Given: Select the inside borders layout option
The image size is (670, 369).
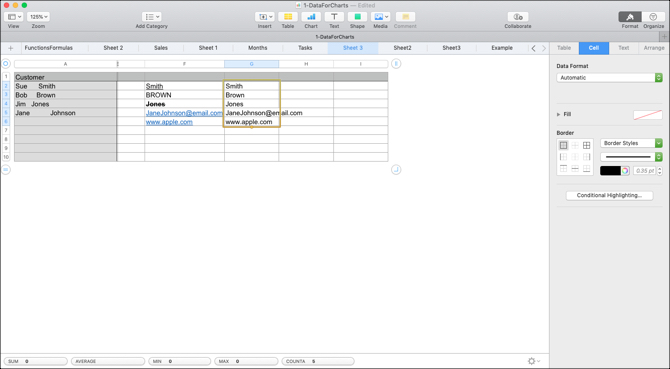Looking at the screenshot, I should pos(575,145).
